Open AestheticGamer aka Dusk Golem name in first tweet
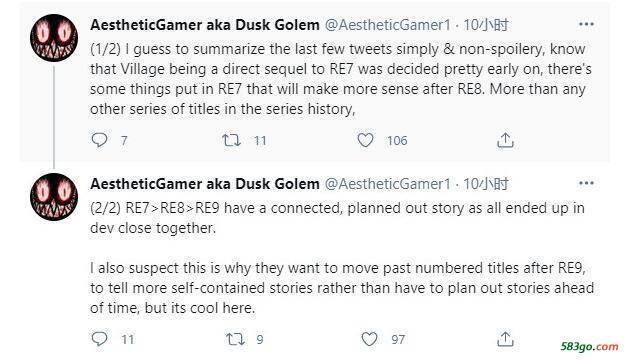 click(x=205, y=25)
